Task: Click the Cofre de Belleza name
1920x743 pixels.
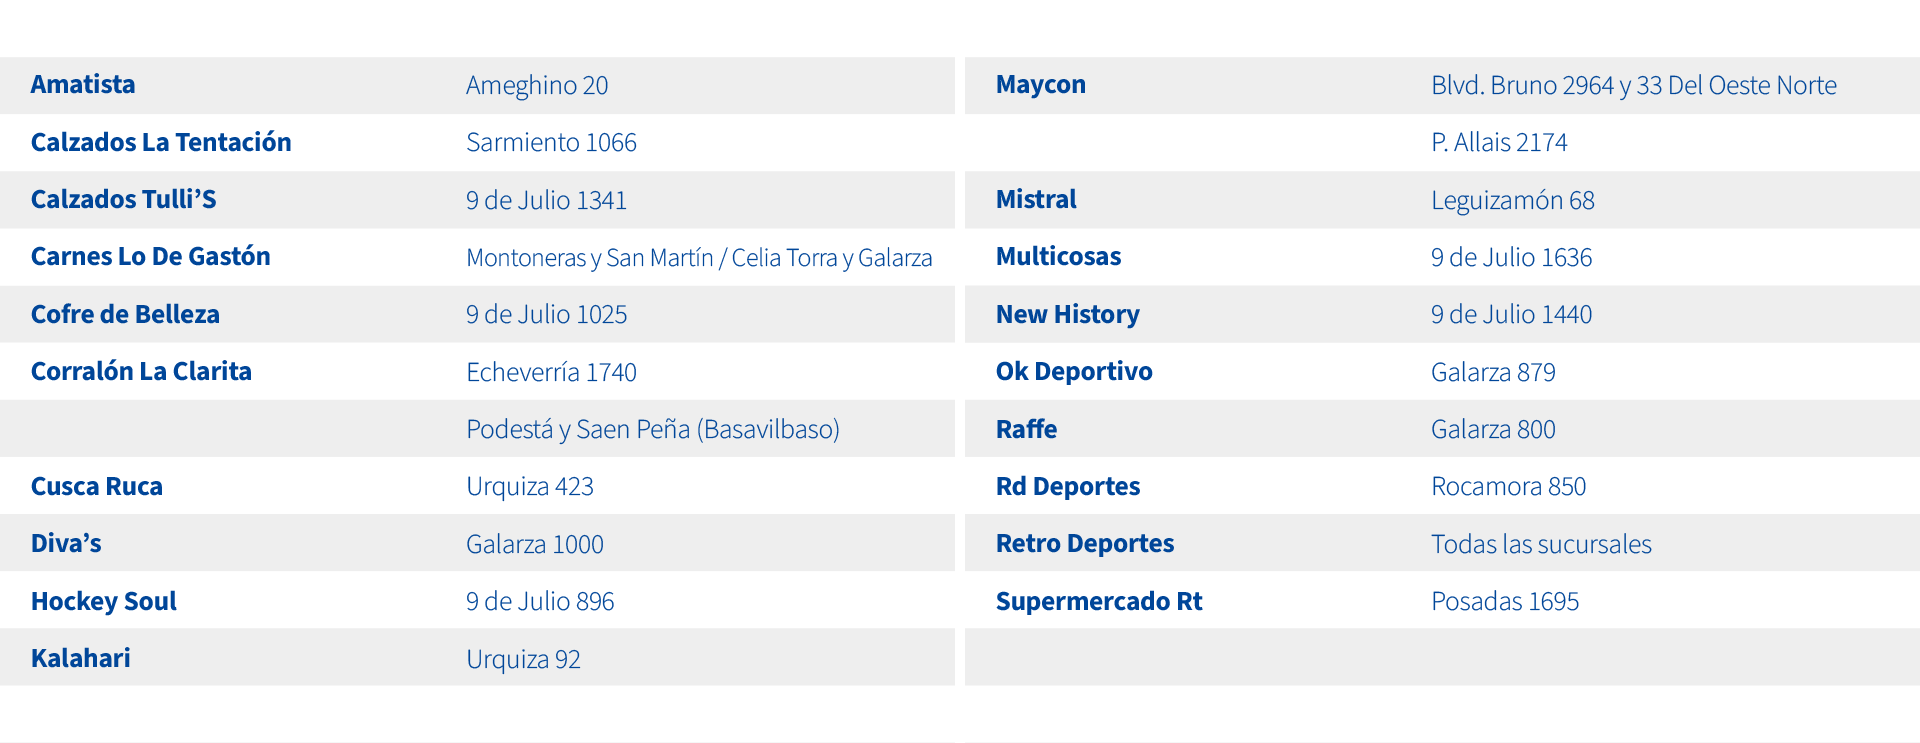Action: coord(125,314)
